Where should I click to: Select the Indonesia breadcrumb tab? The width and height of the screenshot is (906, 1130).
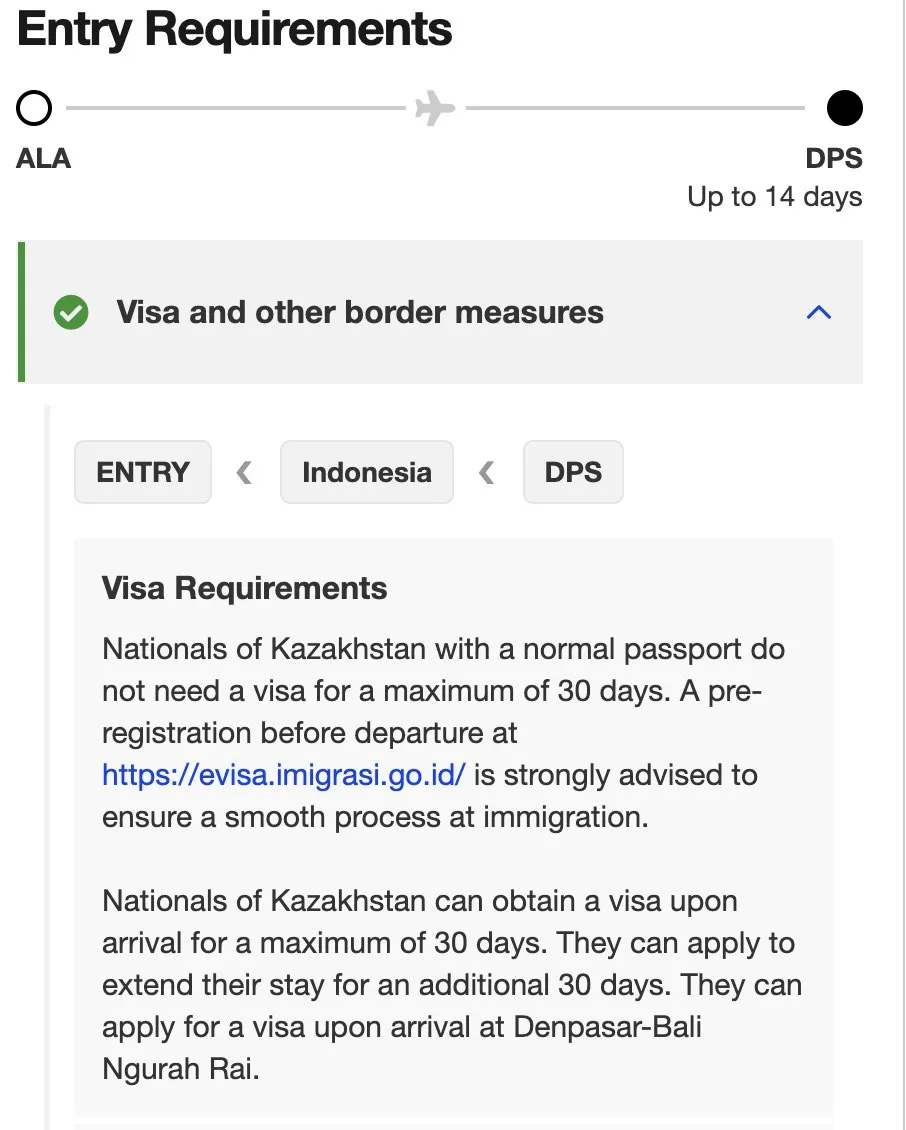coord(367,472)
